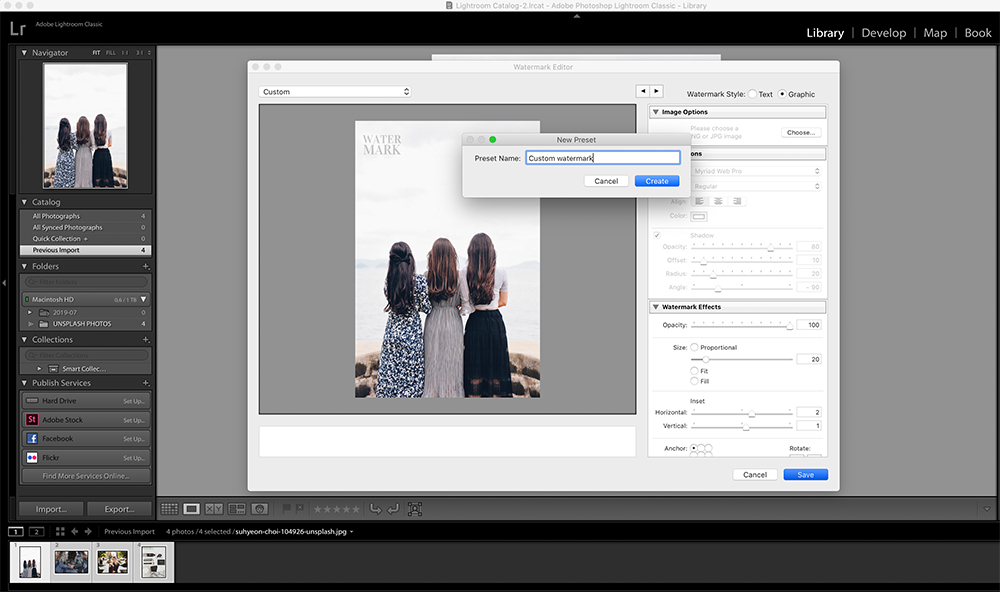Create the new watermark preset

(657, 181)
